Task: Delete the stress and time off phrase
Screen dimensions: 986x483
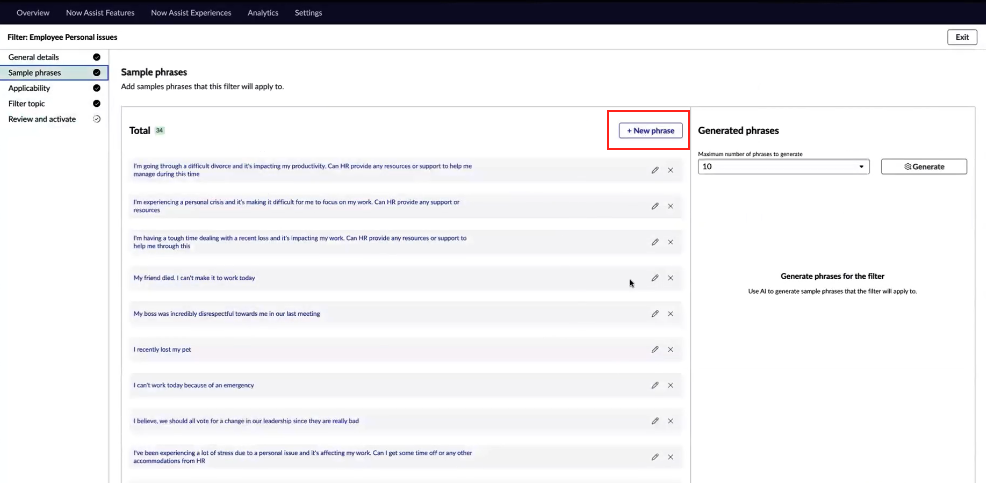Action: pos(670,457)
